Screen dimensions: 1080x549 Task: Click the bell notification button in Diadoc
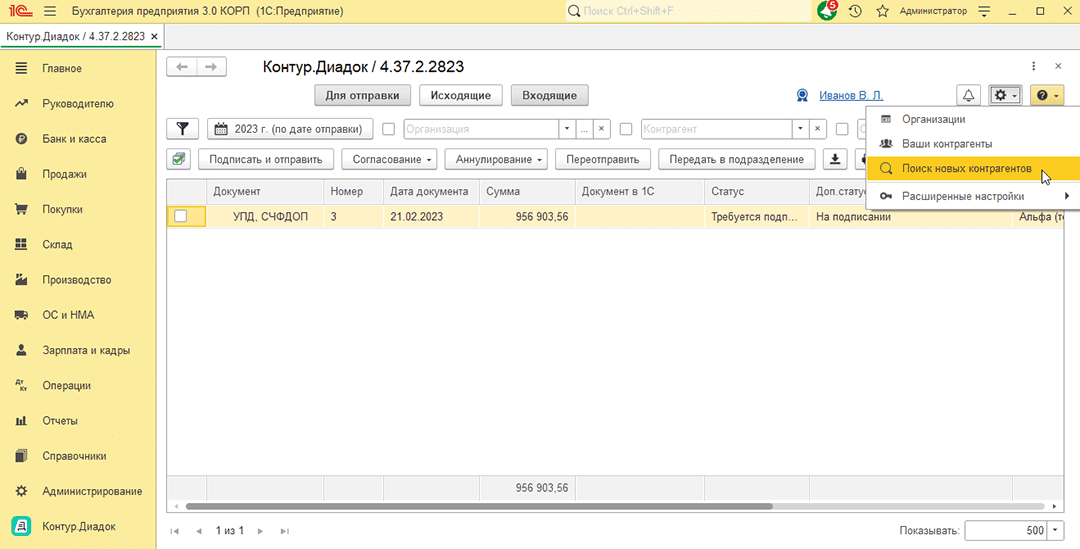pyautogui.click(x=968, y=96)
